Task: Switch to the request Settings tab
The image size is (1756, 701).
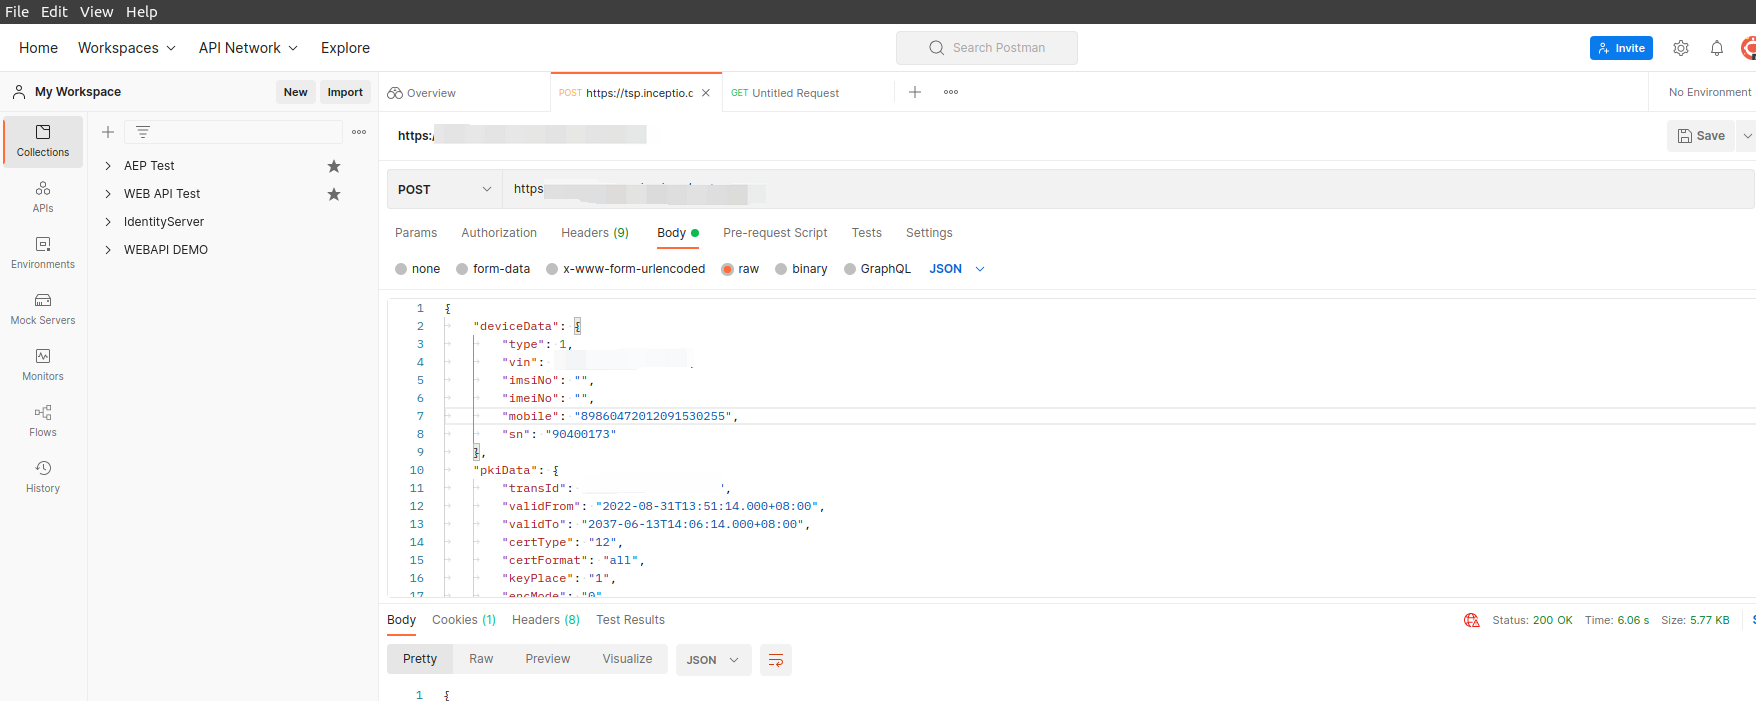Action: point(929,233)
